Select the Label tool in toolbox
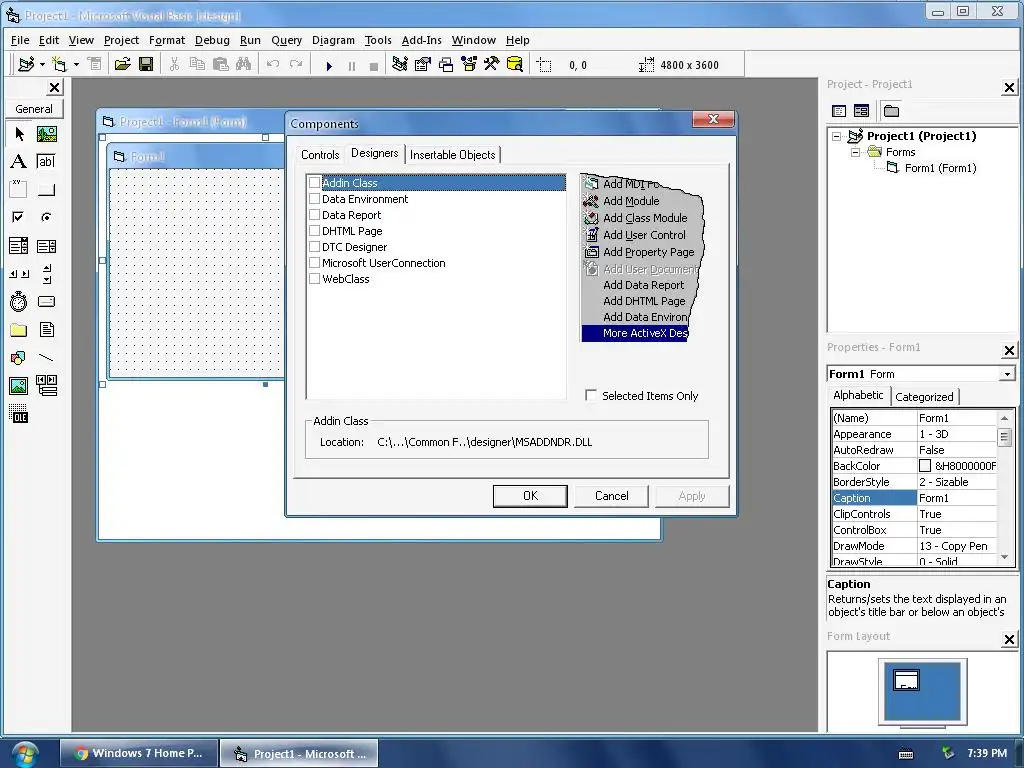1024x768 pixels. [19, 161]
